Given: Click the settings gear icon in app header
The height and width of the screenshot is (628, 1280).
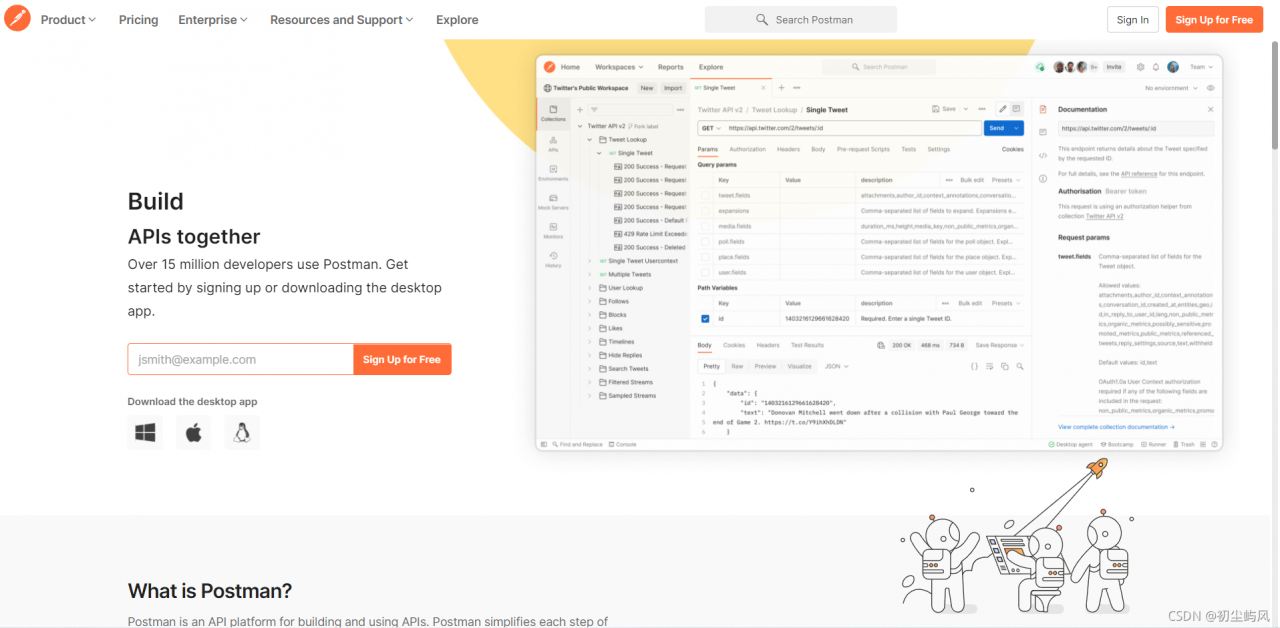Looking at the screenshot, I should coord(1140,67).
